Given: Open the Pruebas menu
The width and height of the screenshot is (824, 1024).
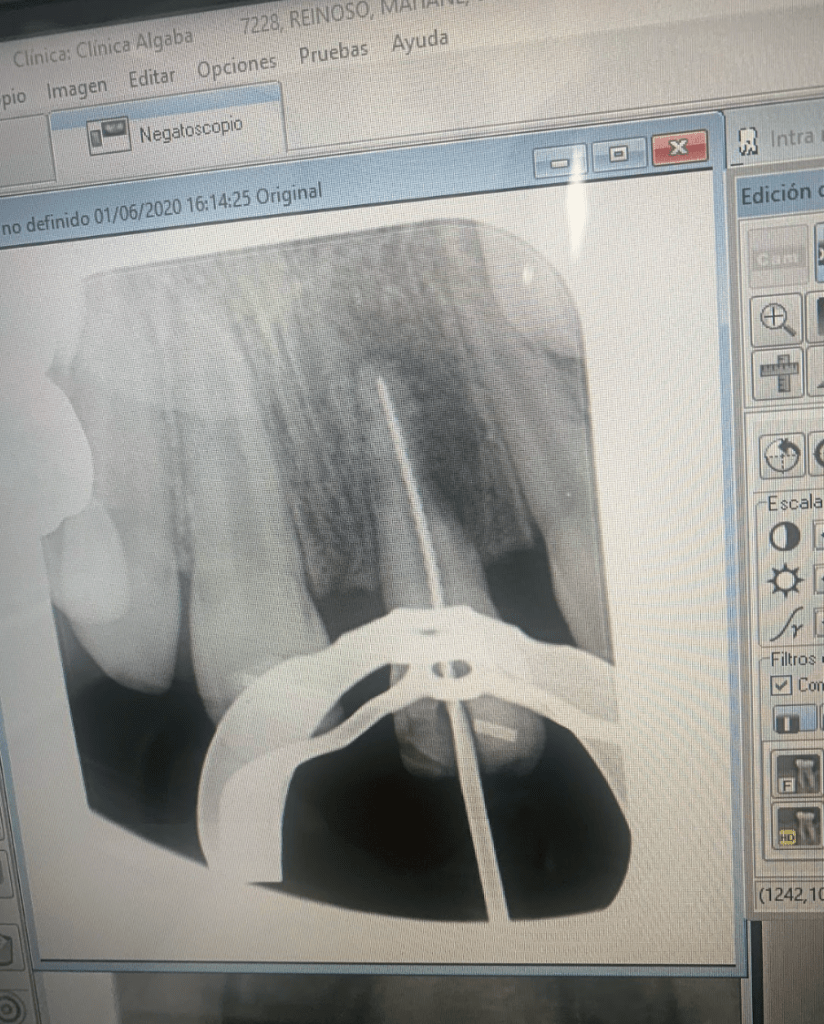Looking at the screenshot, I should pyautogui.click(x=333, y=53).
